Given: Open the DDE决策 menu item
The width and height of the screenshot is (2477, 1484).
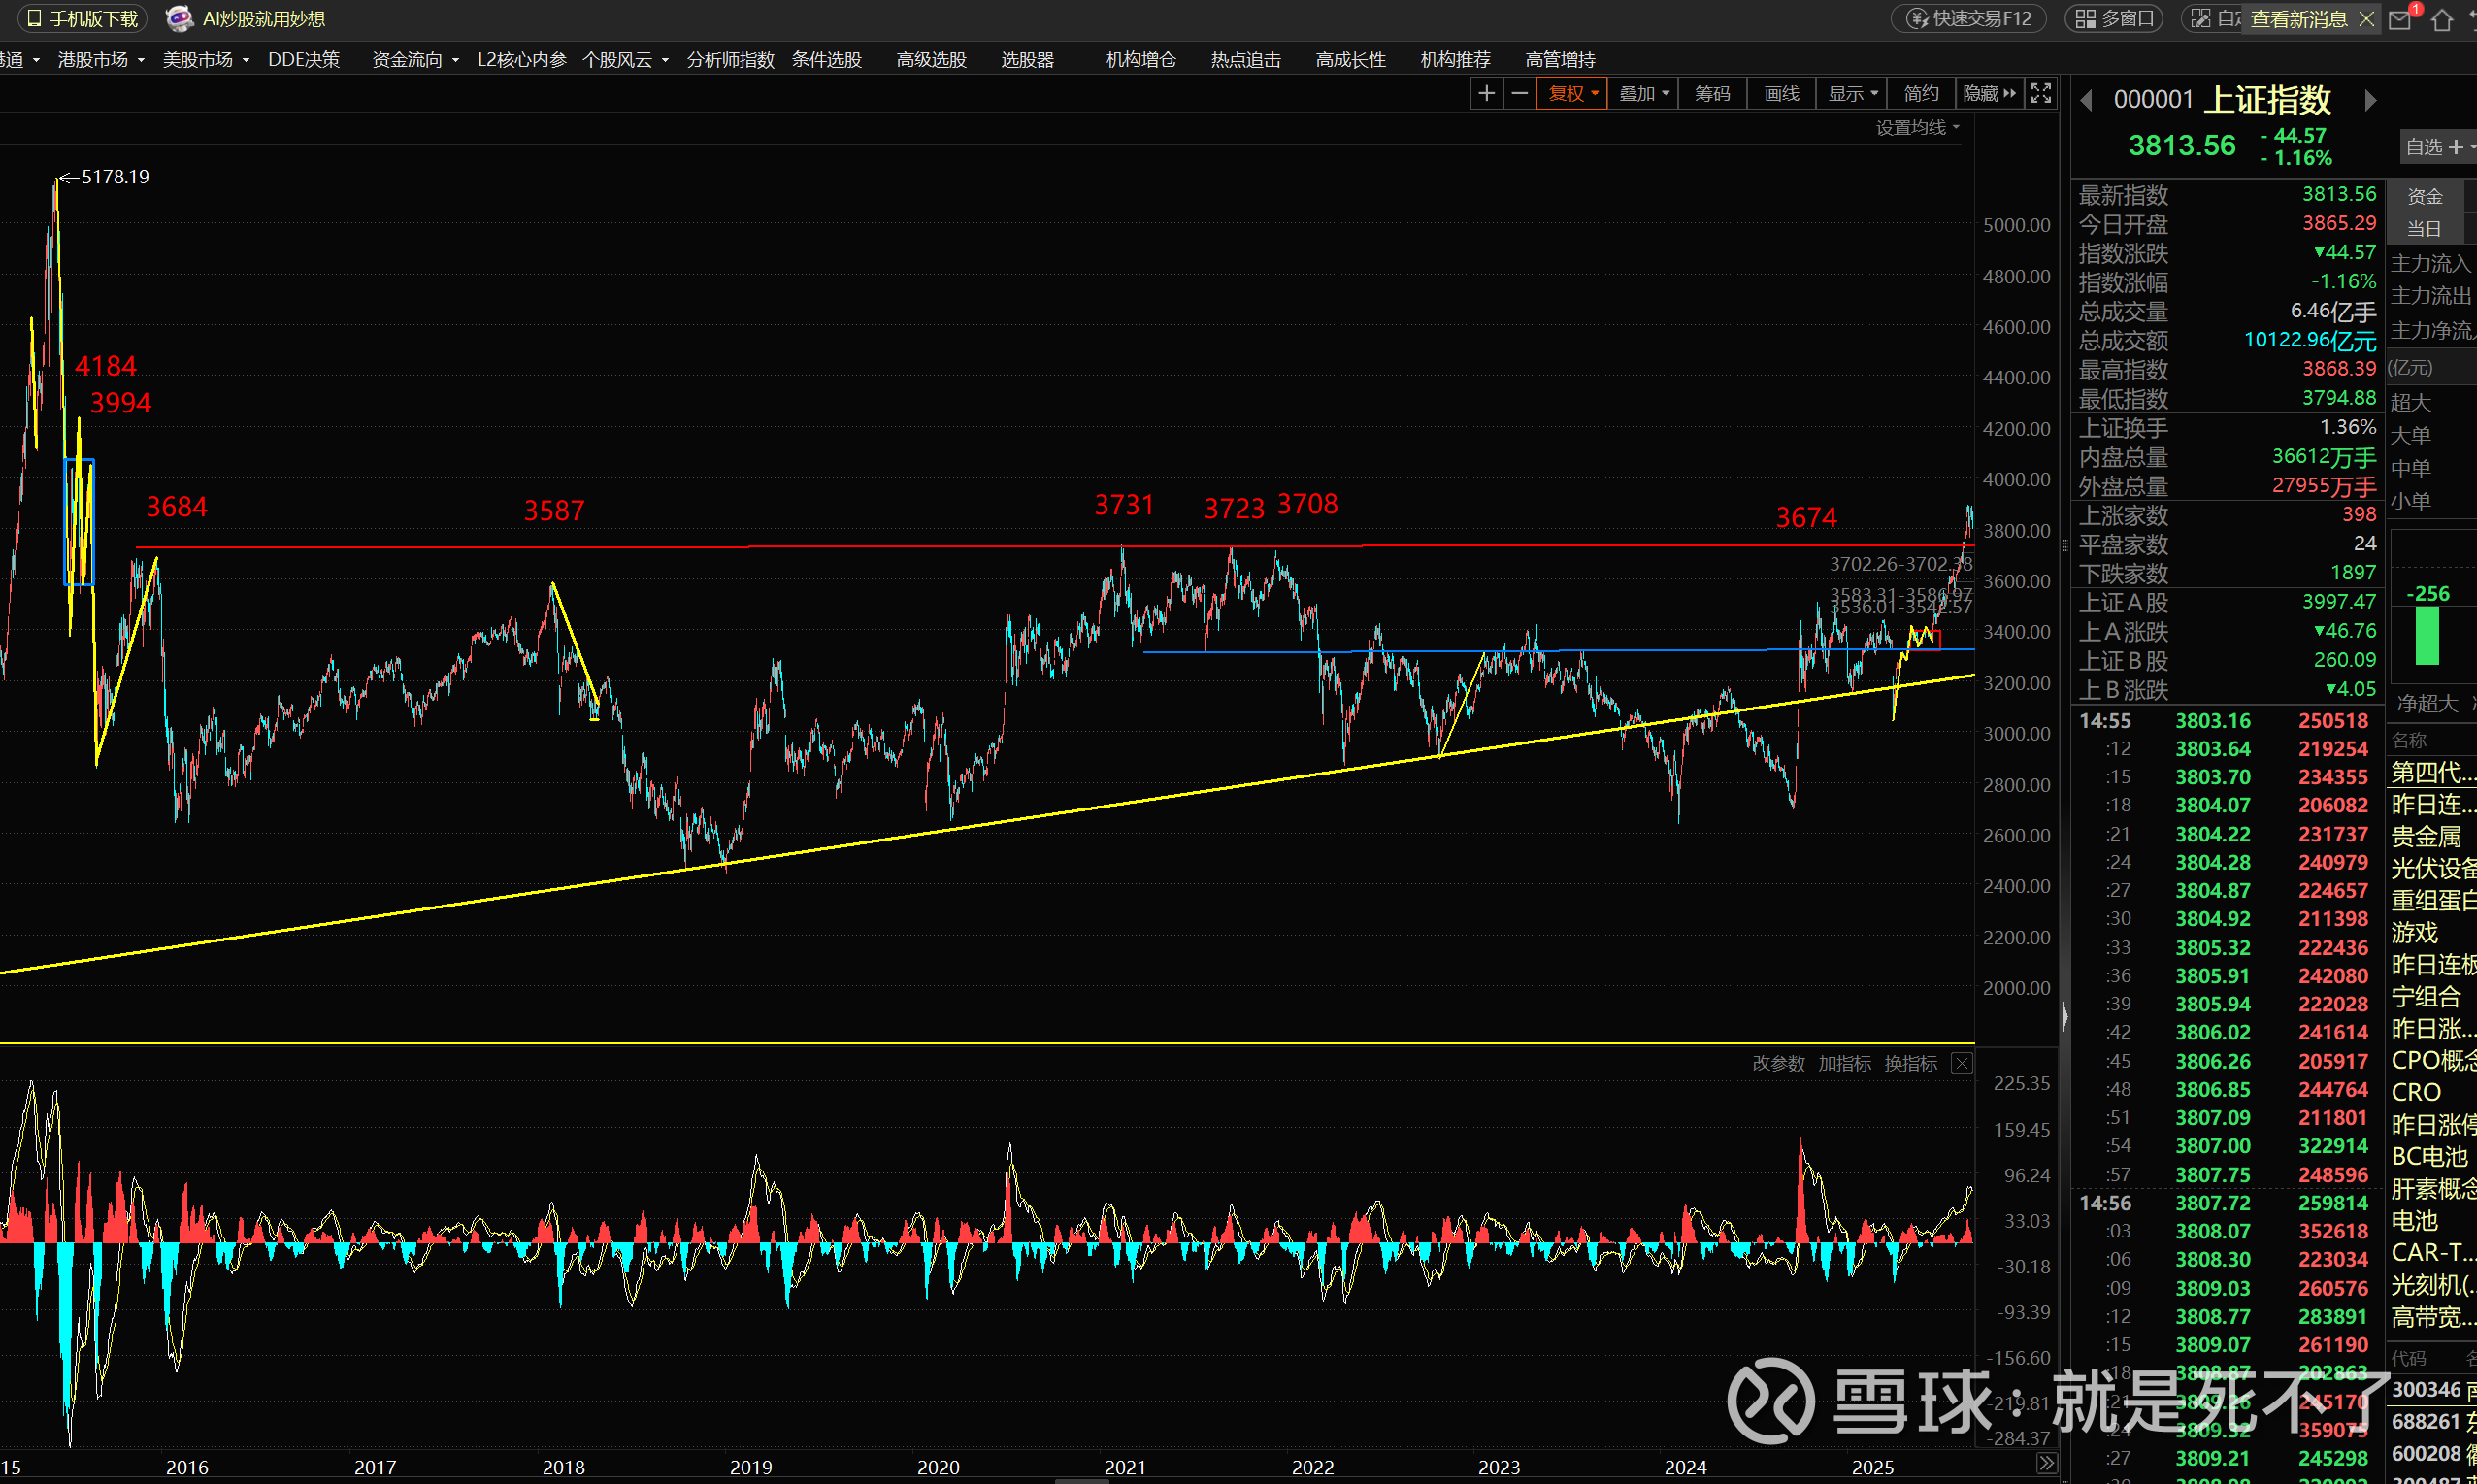Looking at the screenshot, I should 303,60.
